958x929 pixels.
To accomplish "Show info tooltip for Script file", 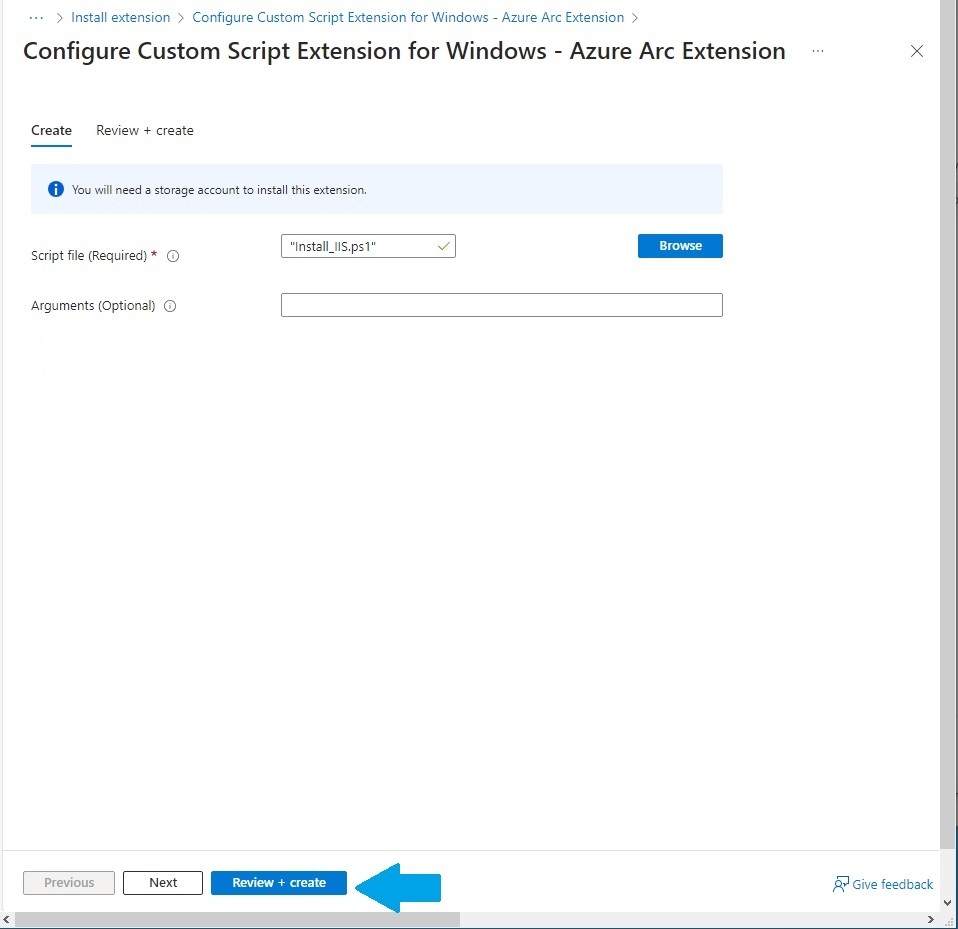I will pyautogui.click(x=173, y=256).
